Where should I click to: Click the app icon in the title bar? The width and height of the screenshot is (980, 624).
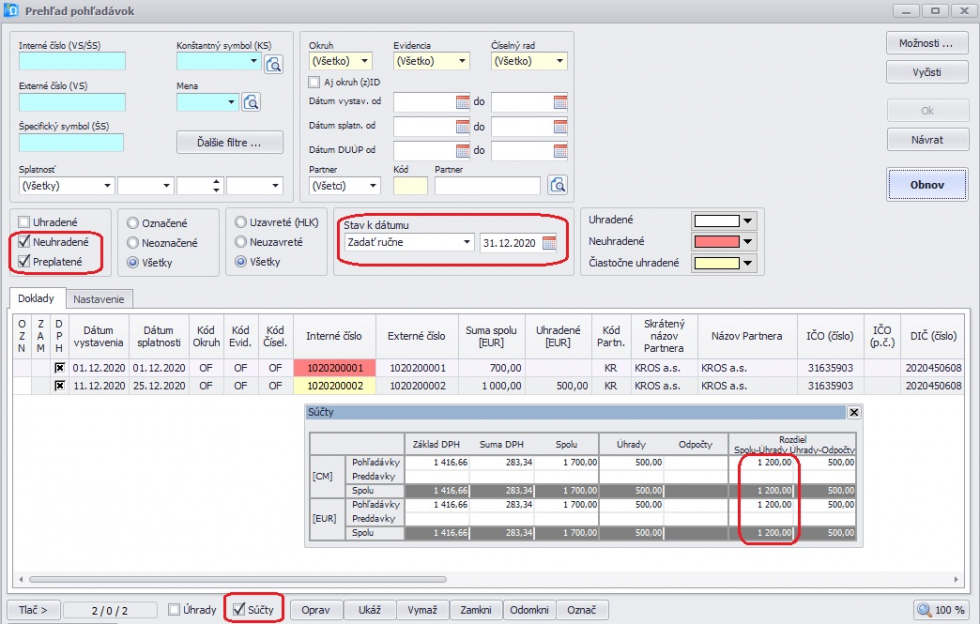(11, 11)
